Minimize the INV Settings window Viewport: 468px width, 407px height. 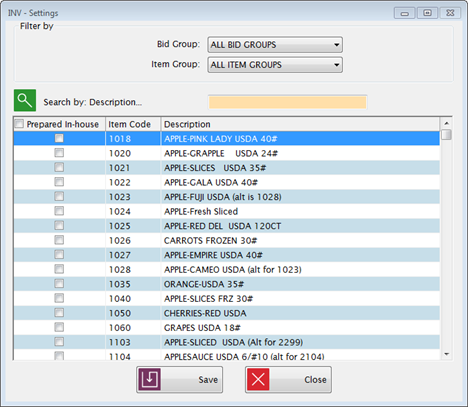click(x=405, y=13)
